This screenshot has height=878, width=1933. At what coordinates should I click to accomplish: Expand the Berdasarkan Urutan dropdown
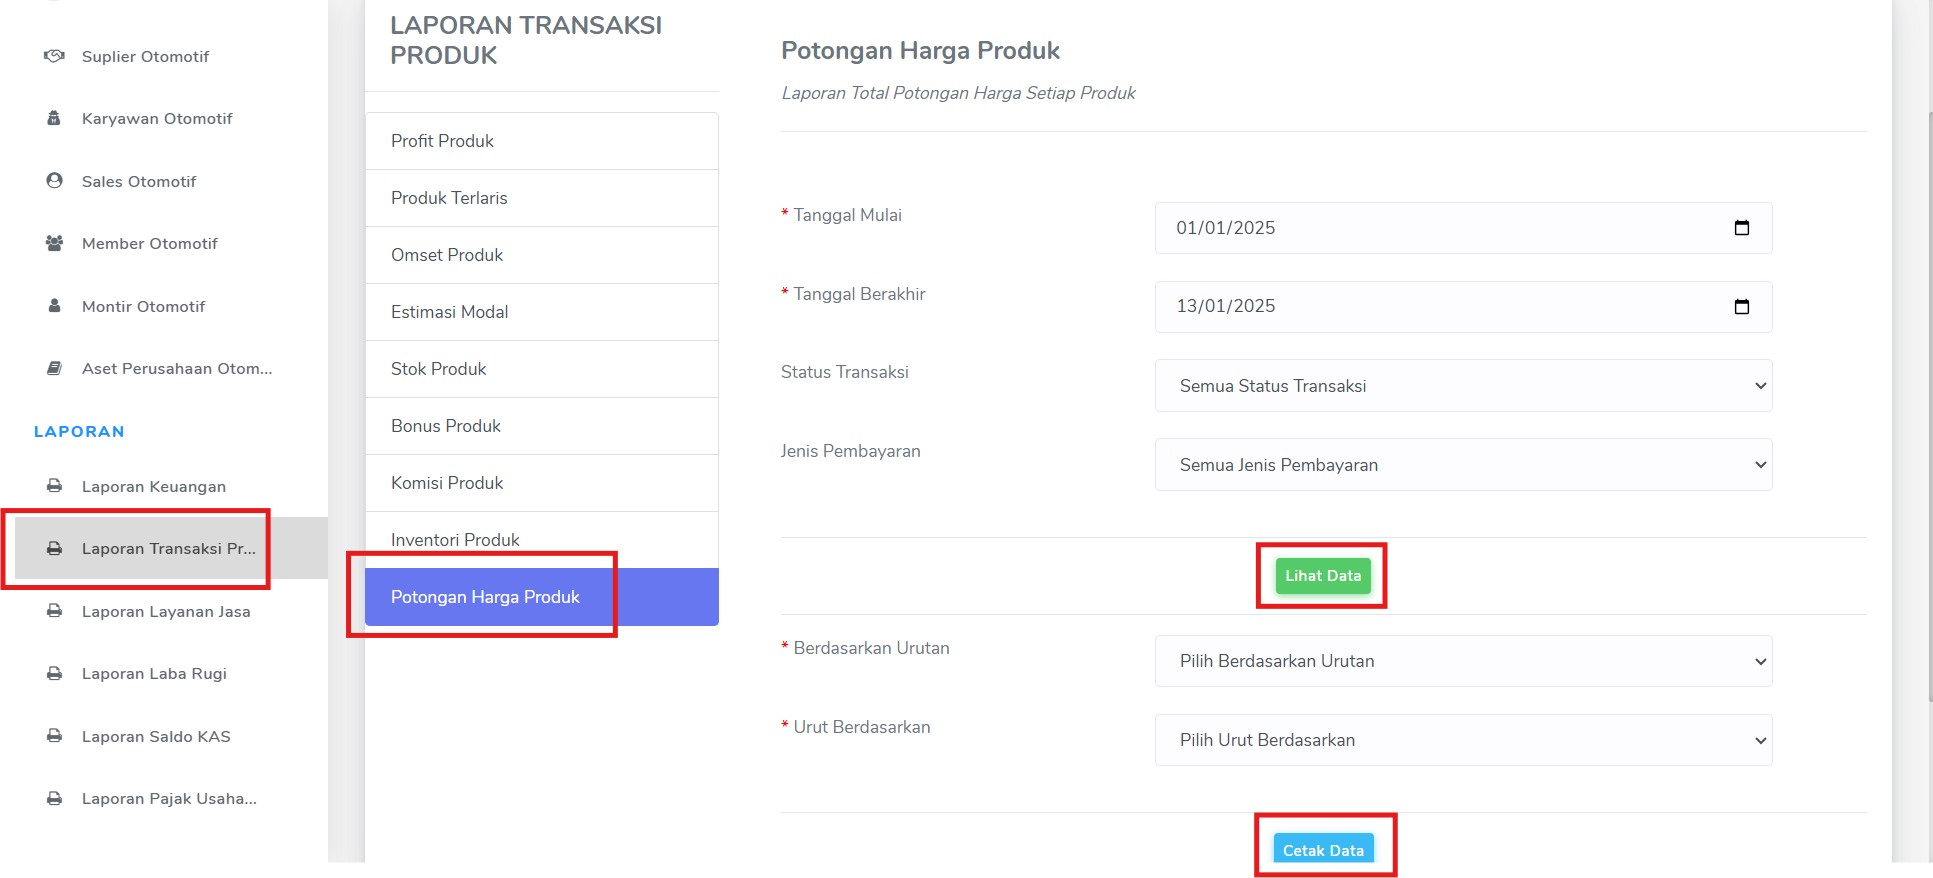coord(1463,661)
